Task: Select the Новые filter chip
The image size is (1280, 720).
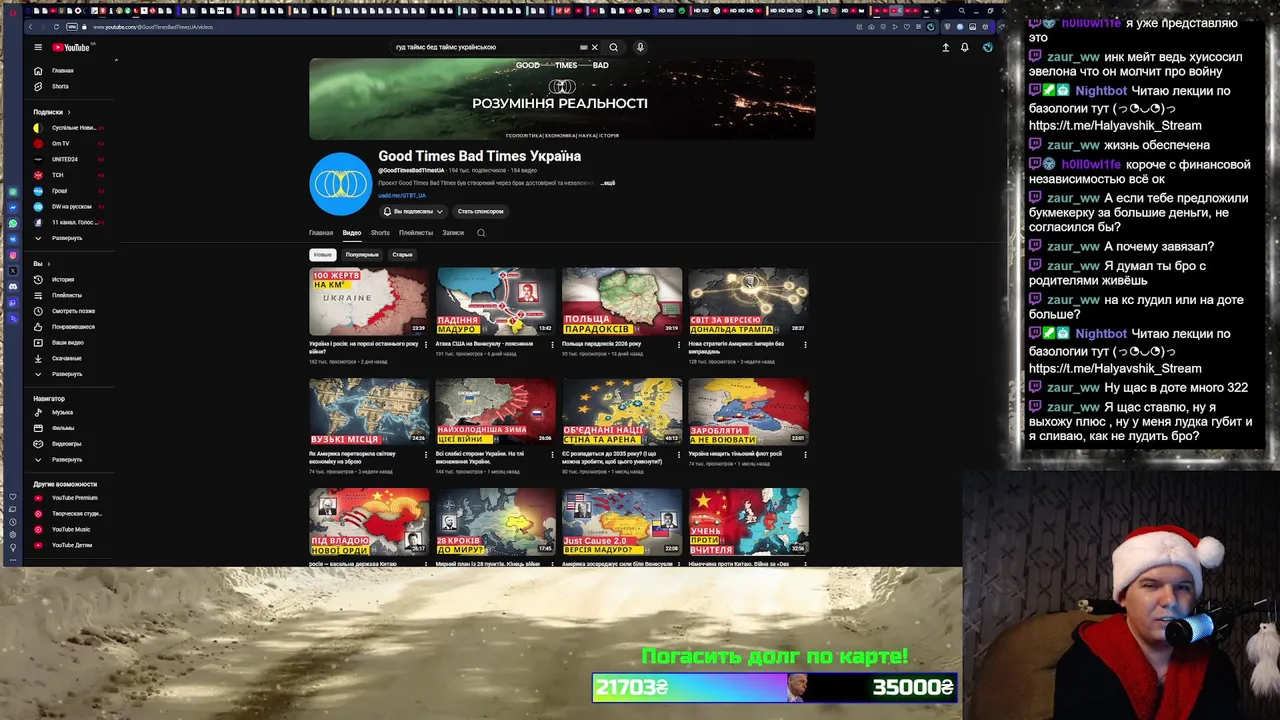Action: pyautogui.click(x=322, y=255)
